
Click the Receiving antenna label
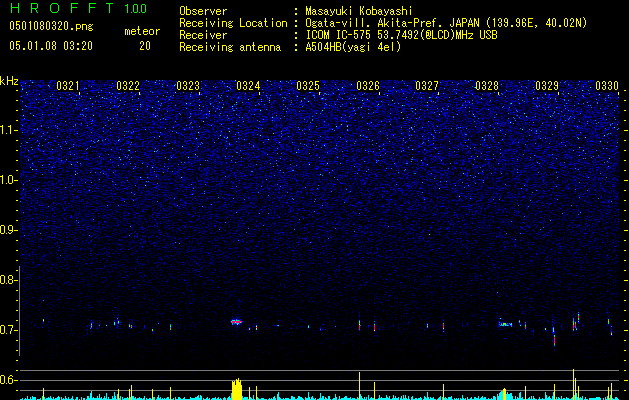(230, 47)
